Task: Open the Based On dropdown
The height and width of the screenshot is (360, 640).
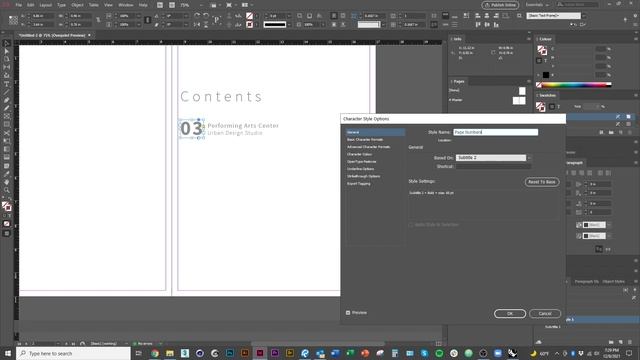Action: click(493, 158)
